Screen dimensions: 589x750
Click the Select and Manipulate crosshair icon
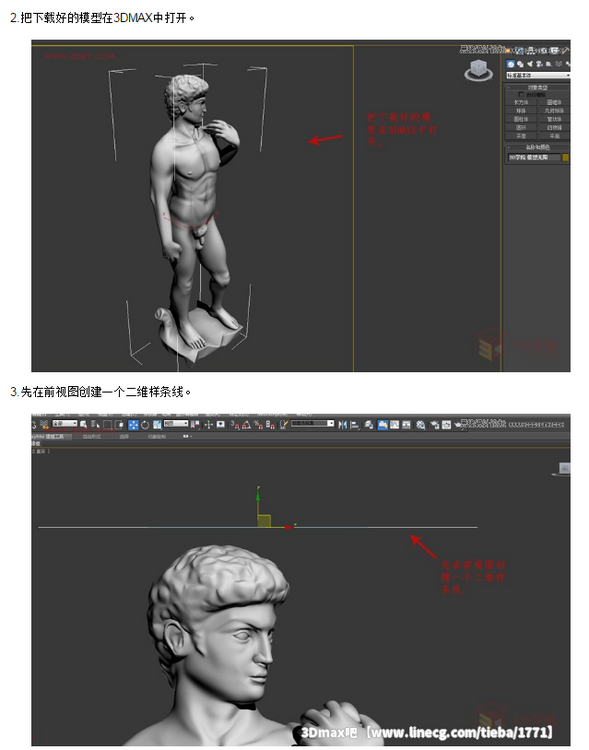click(x=209, y=425)
